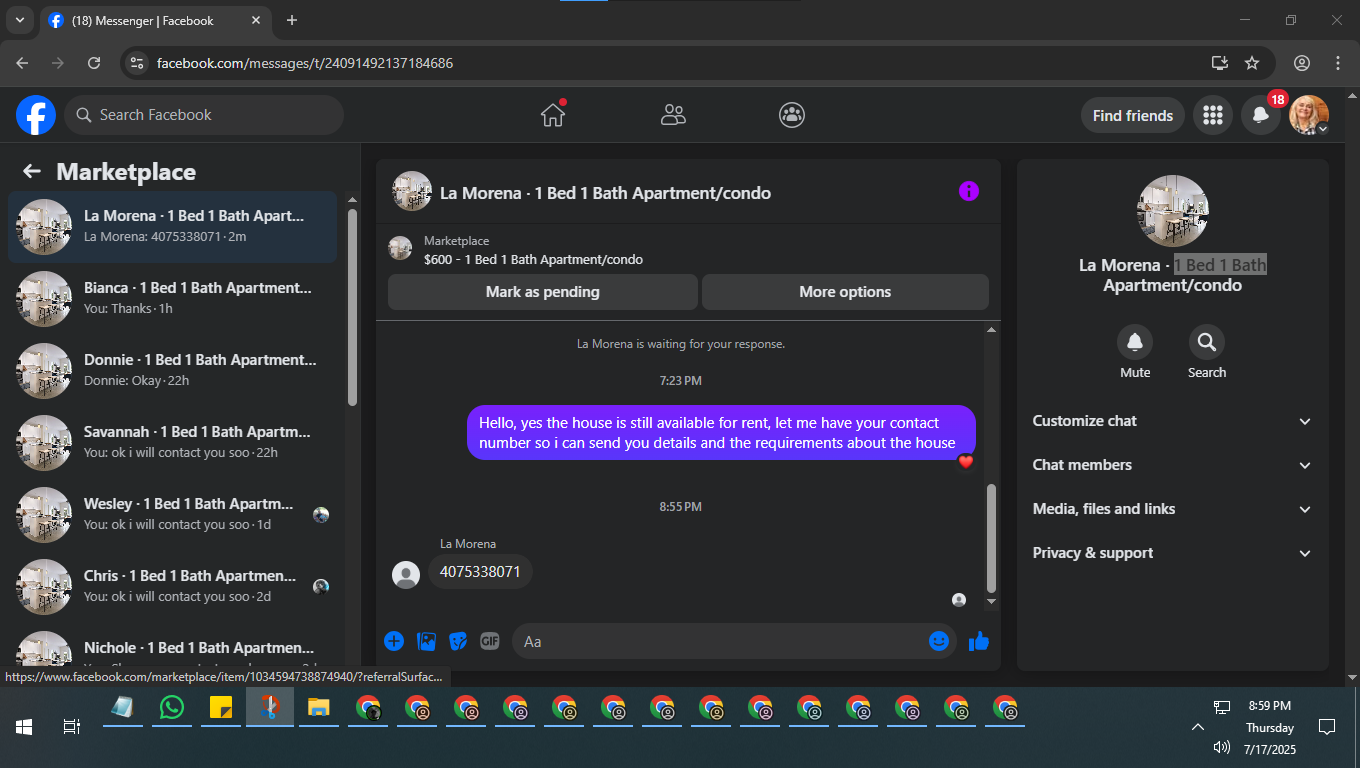Reload the page in Chrome
Viewport: 1360px width, 768px height.
pyautogui.click(x=94, y=63)
